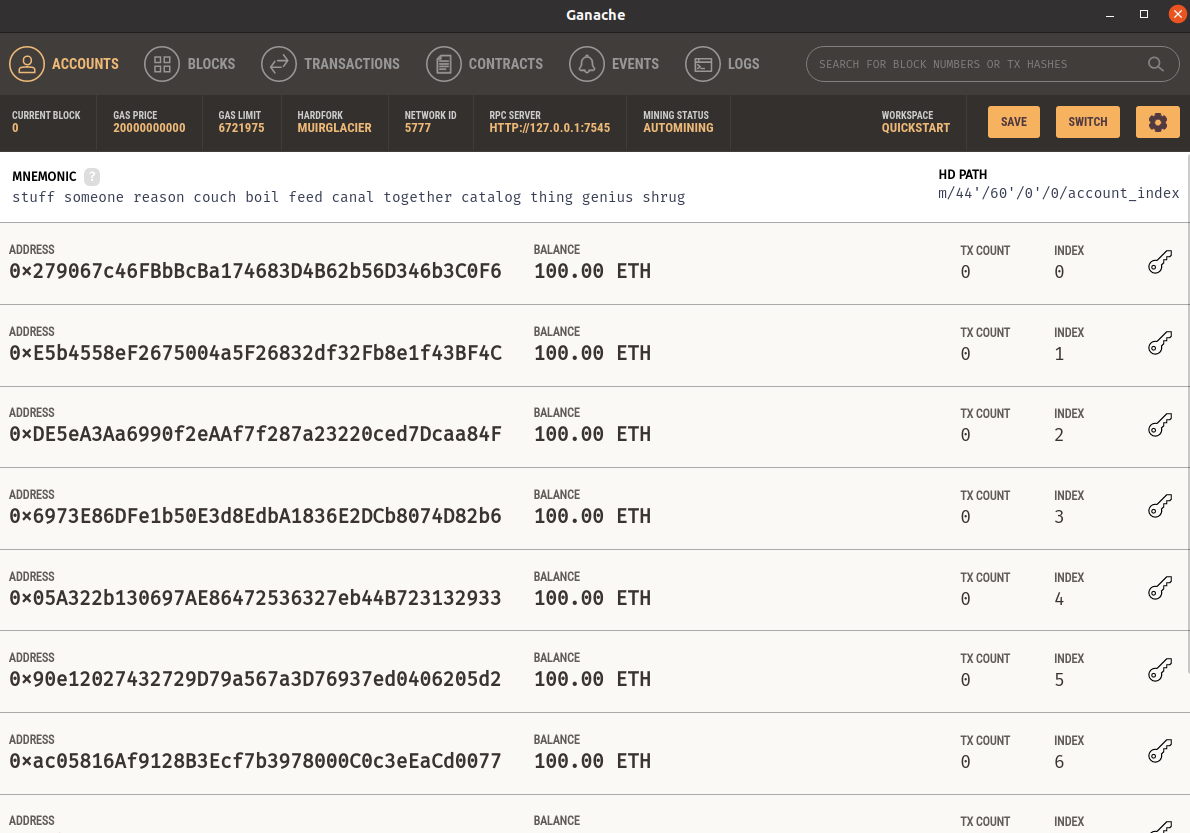
Task: Click the 100.00 ETH balance of index 3
Action: click(592, 516)
